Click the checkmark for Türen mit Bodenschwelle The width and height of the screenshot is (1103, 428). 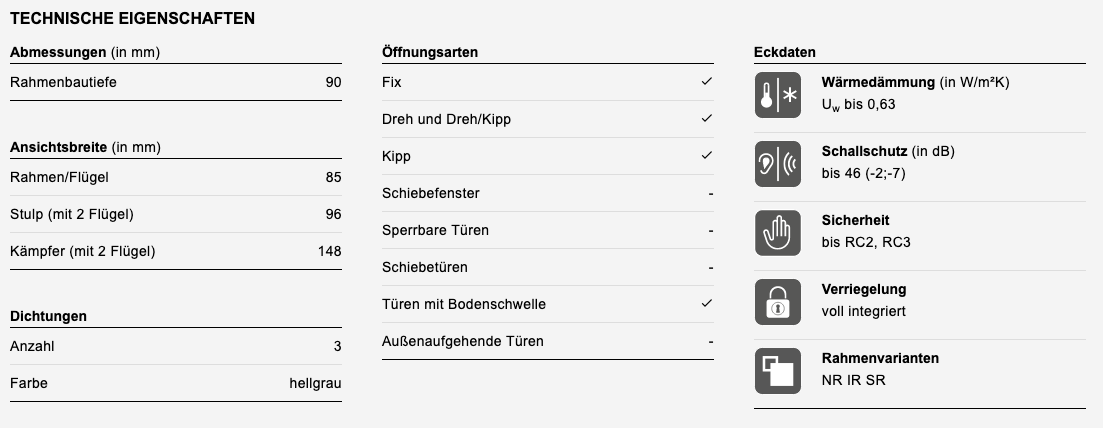coord(707,303)
